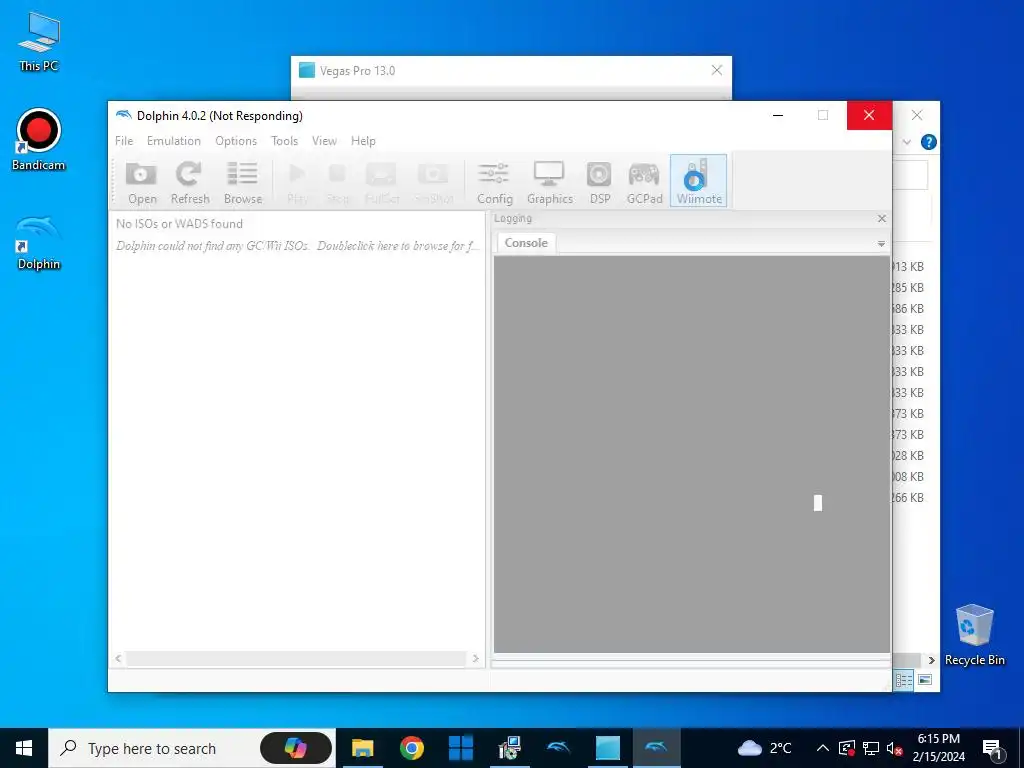Screen dimensions: 1024x768
Task: Open Copilot from the taskbar search box
Action: tap(295, 748)
